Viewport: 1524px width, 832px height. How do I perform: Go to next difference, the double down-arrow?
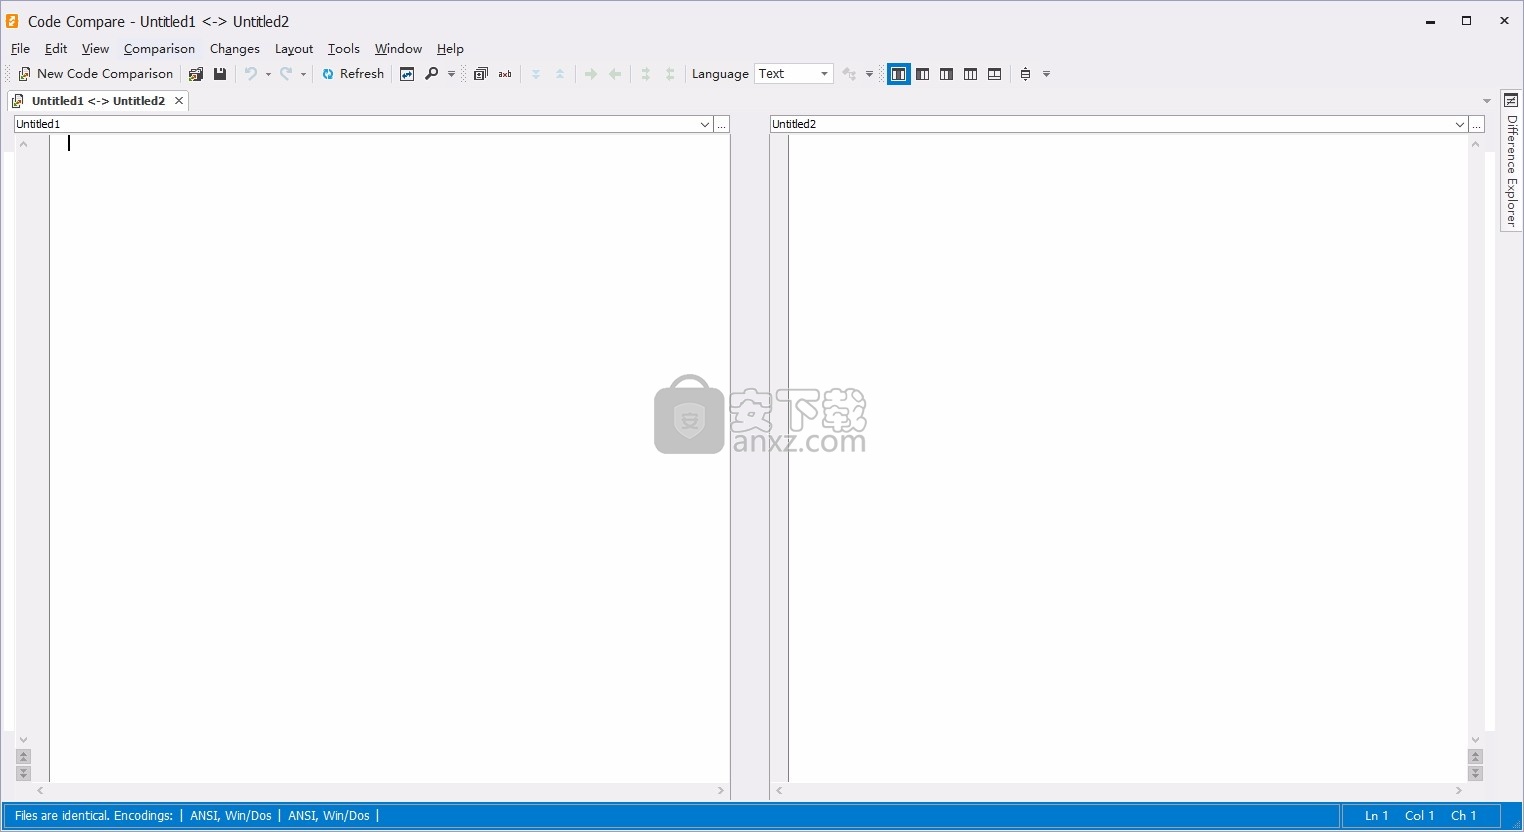(536, 74)
